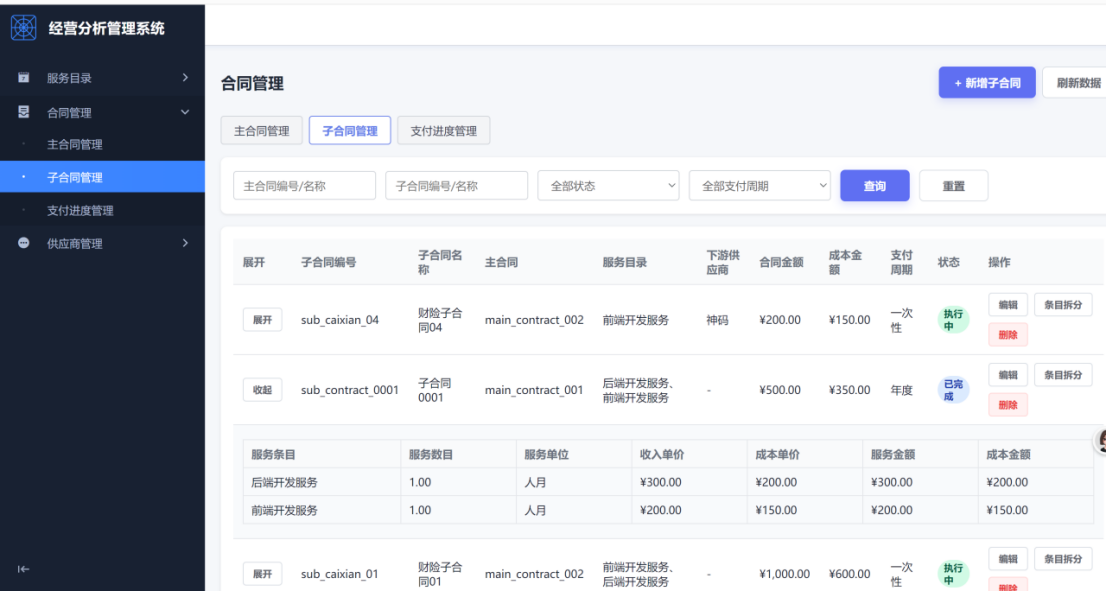This screenshot has width=1106, height=592.
Task: Click the 收入单价 sub-table header
Action: click(662, 454)
